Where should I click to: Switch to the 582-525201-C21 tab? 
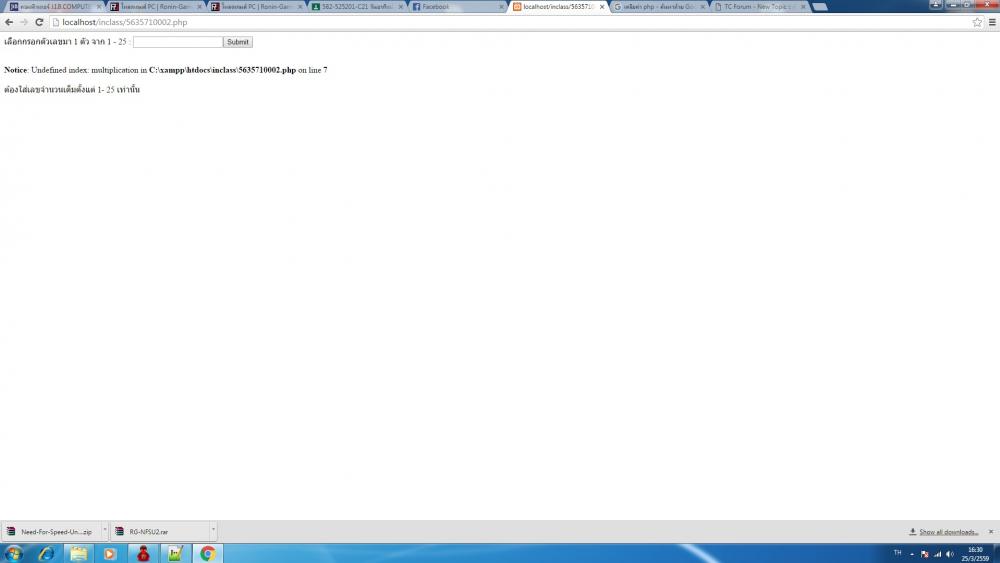click(356, 6)
